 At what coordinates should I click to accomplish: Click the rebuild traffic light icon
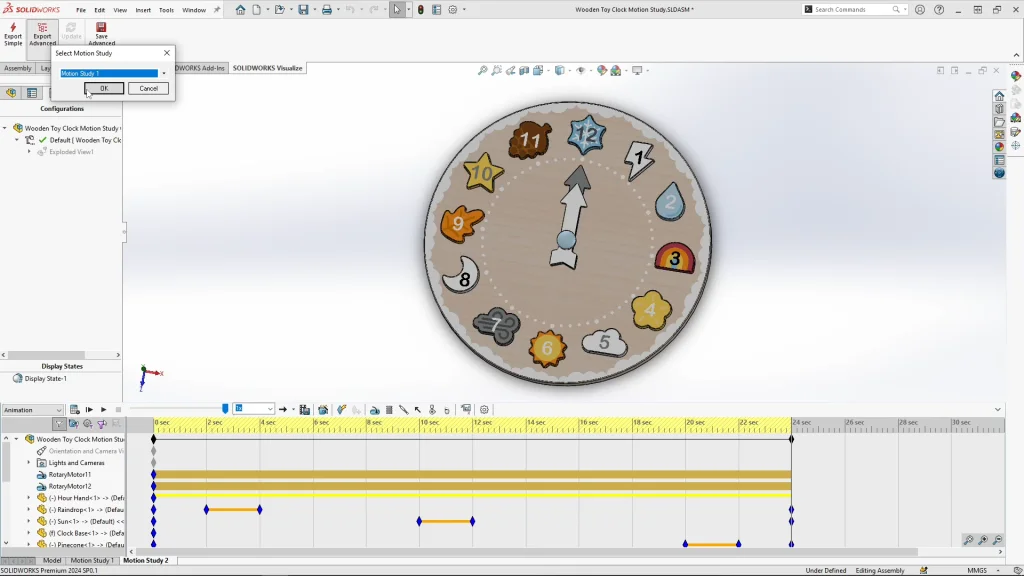pos(420,10)
